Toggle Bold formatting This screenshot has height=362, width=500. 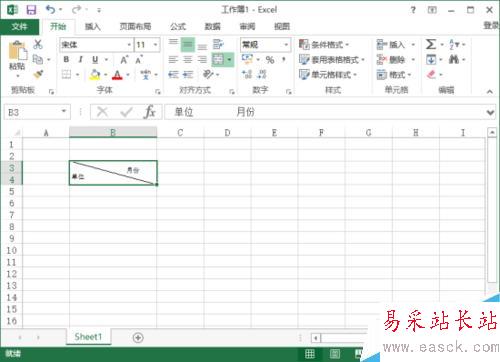click(x=66, y=59)
